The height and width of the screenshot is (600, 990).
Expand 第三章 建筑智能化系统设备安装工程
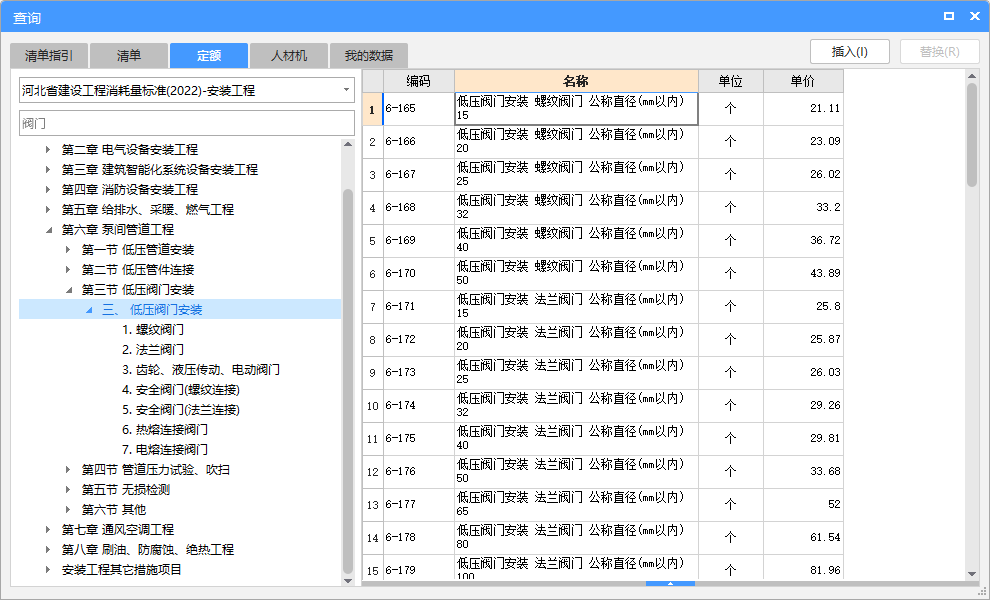pos(48,169)
